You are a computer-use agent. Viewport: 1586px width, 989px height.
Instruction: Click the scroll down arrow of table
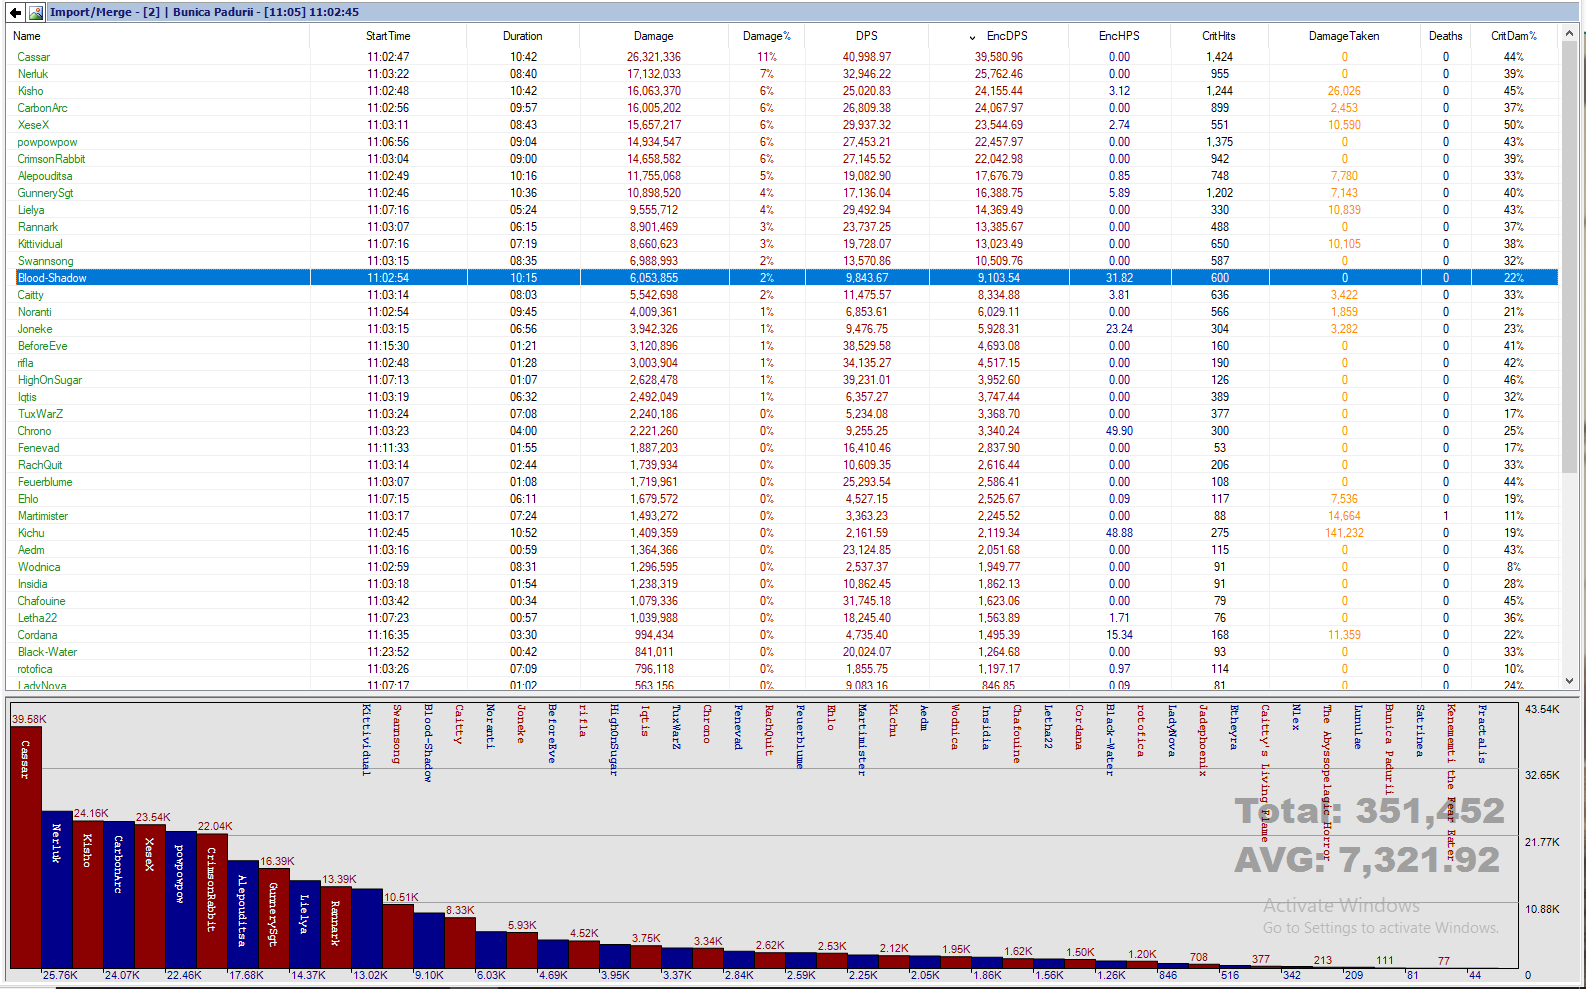click(1569, 681)
